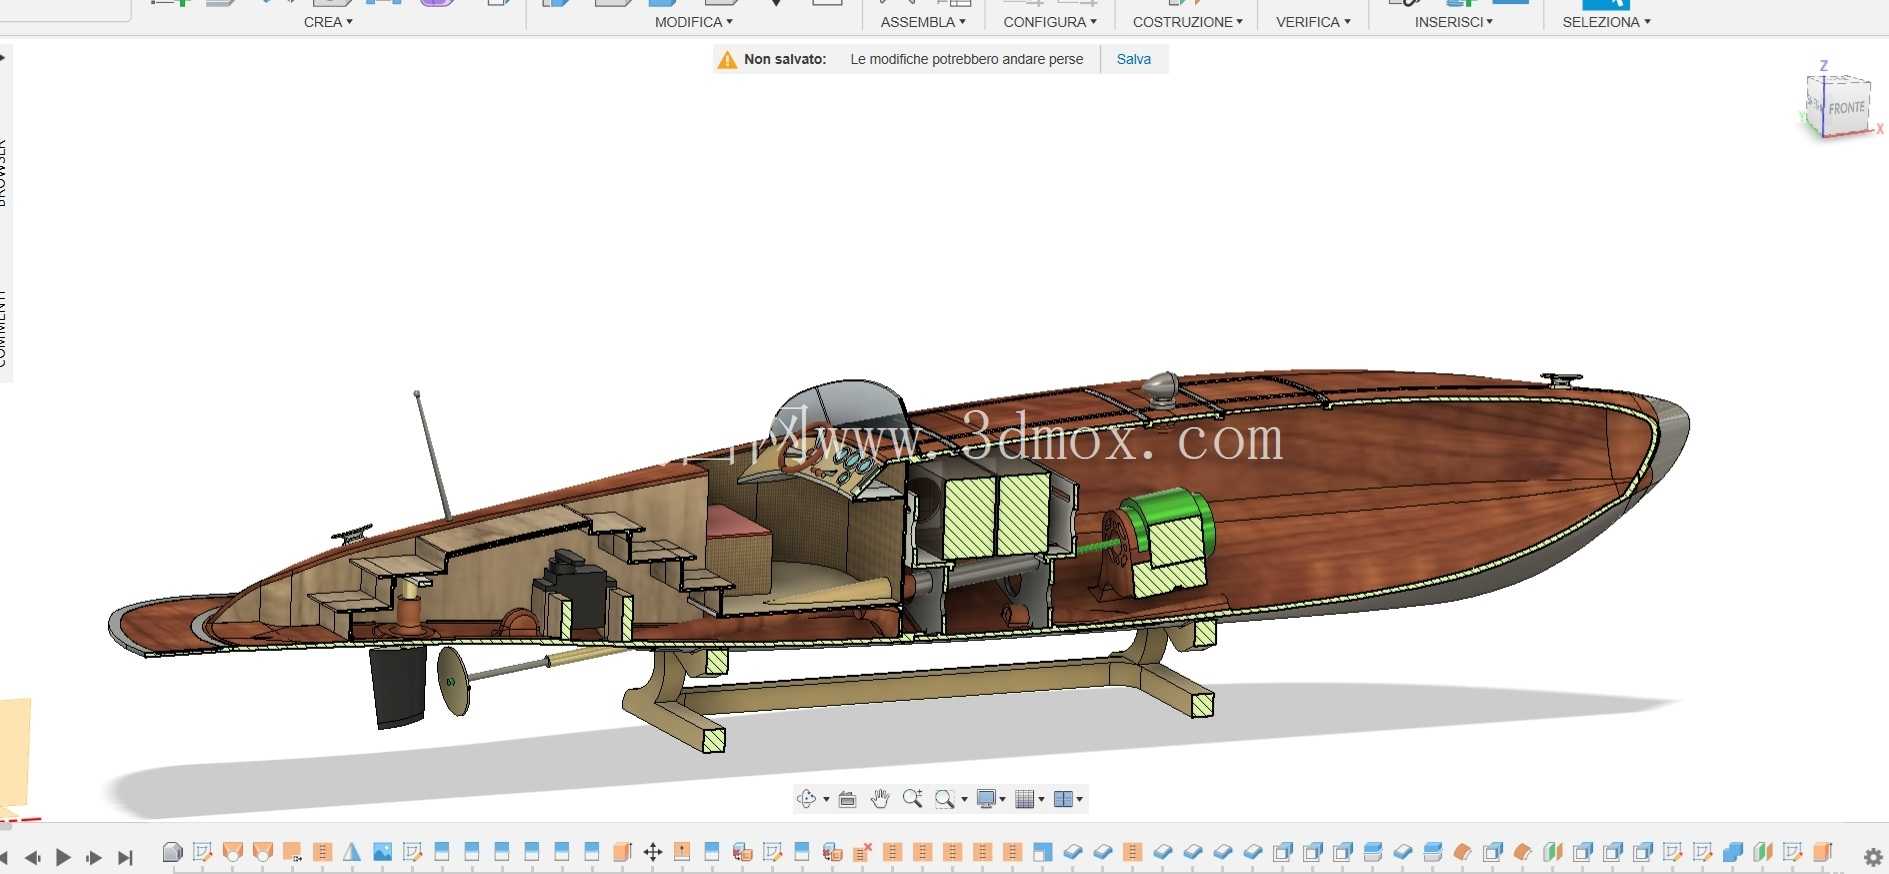Screen dimensions: 1889x874
Task: Select timeline feature marked with red X
Action: (862, 852)
